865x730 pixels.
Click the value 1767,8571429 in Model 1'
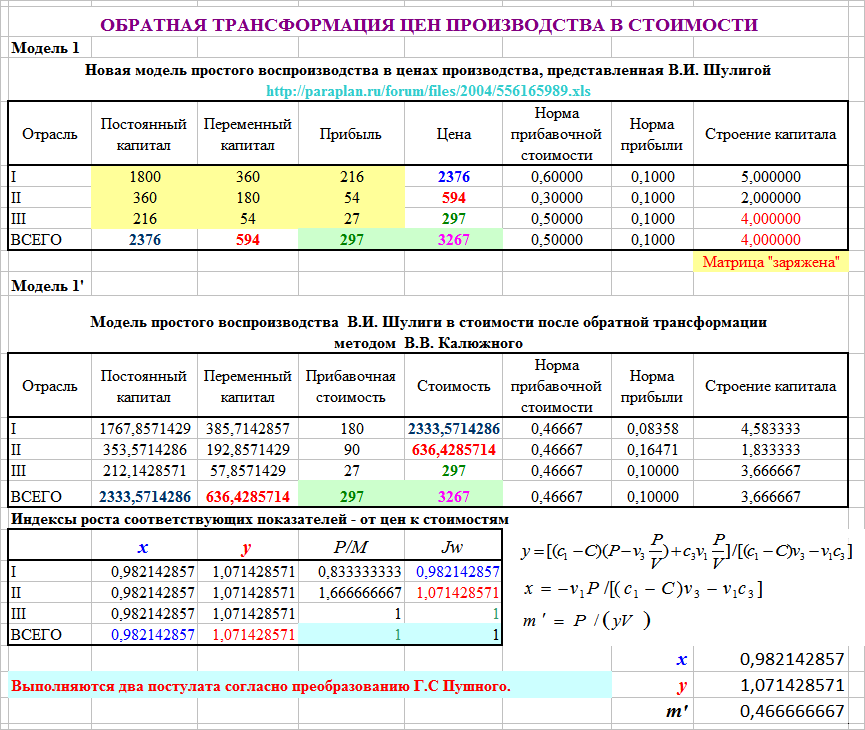pos(145,429)
